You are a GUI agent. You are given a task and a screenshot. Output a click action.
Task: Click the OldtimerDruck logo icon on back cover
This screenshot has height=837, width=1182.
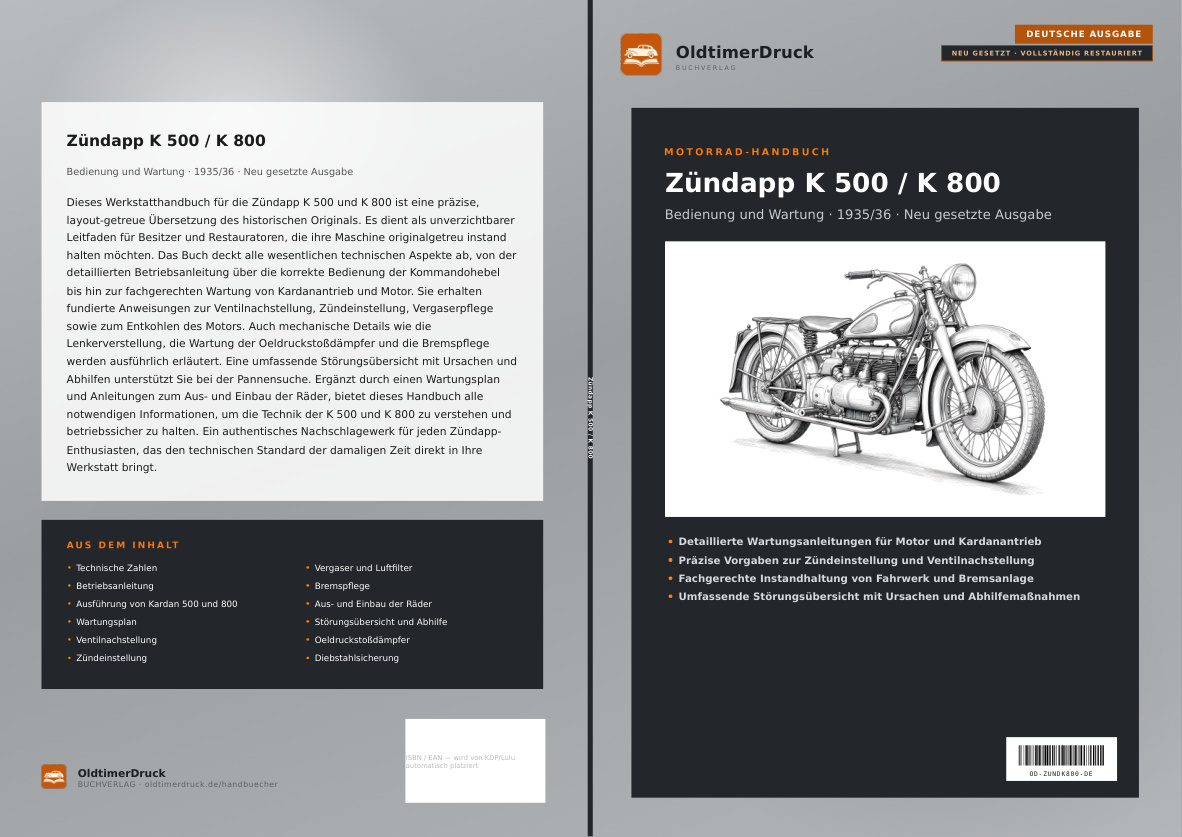click(x=54, y=776)
